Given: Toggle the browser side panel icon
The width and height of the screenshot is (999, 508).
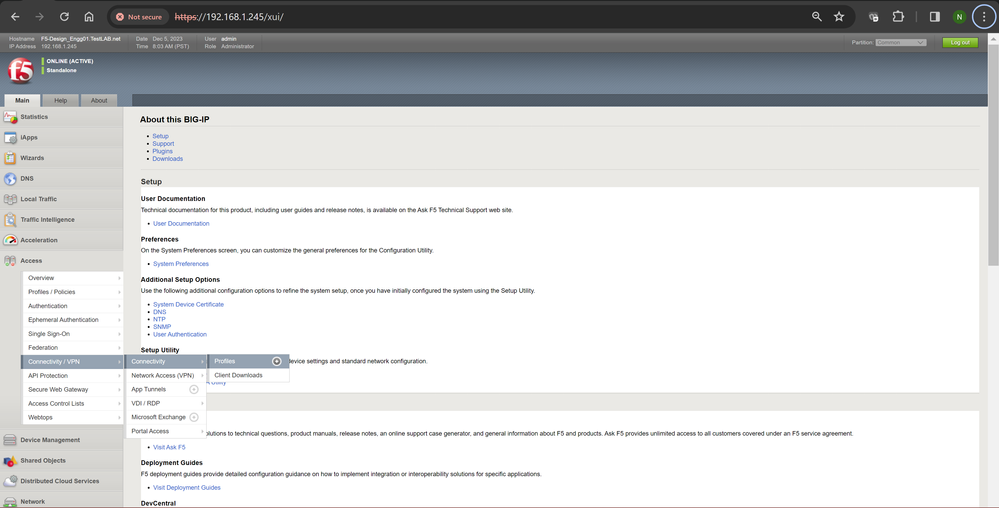Looking at the screenshot, I should click(x=935, y=17).
